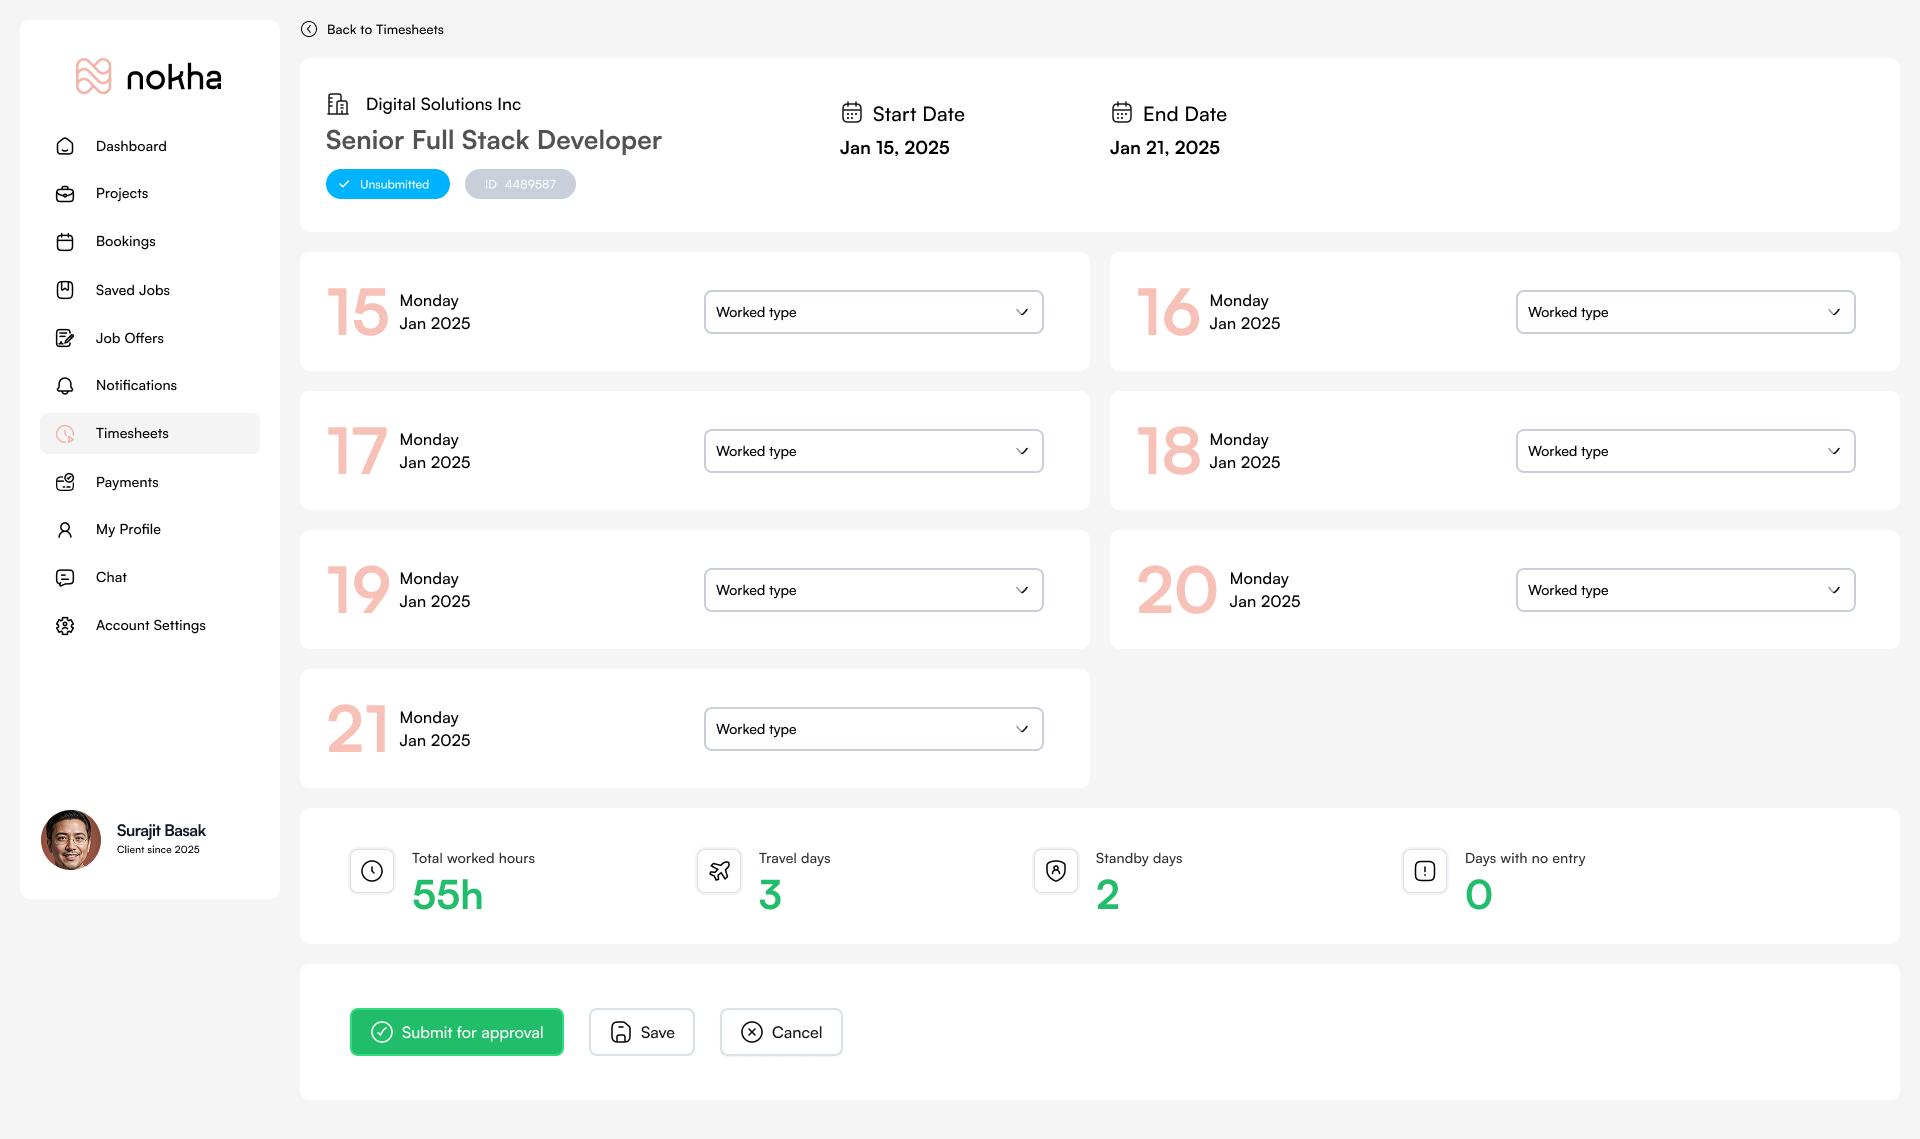Click the Chat bubble icon

click(x=65, y=578)
